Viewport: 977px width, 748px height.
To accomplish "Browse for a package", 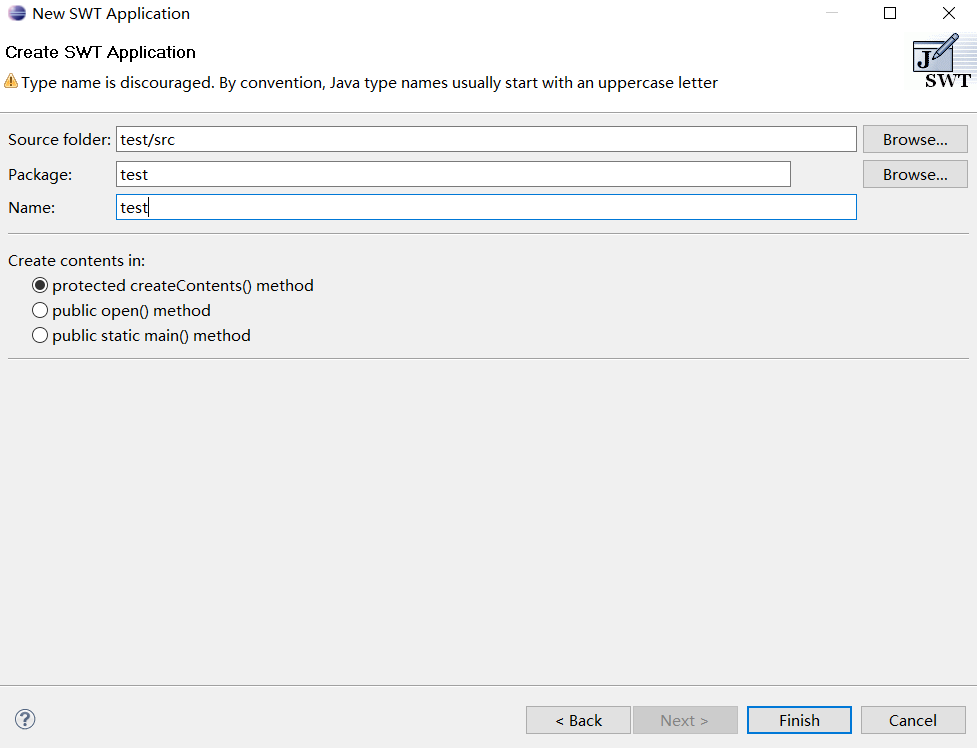I will 914,173.
